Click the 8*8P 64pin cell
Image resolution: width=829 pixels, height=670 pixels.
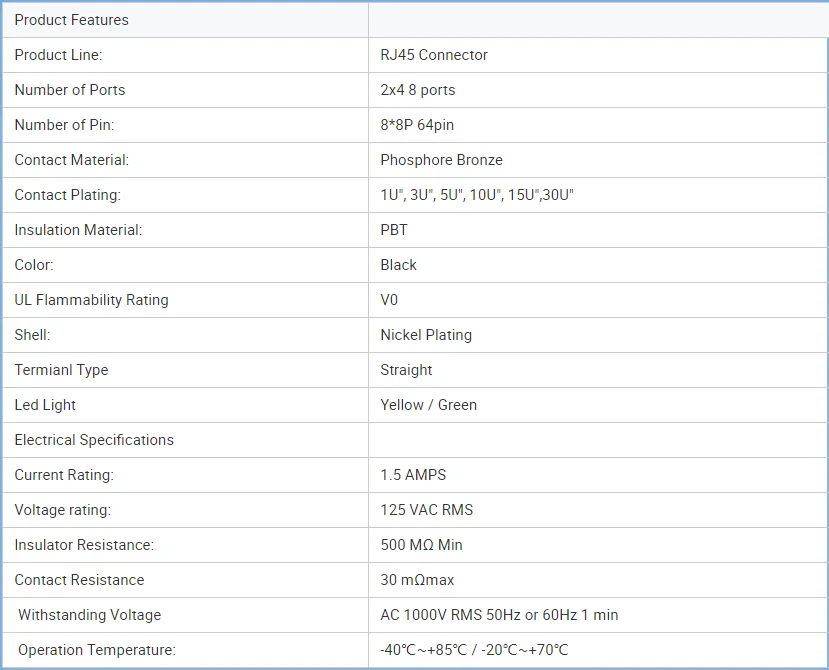[417, 125]
